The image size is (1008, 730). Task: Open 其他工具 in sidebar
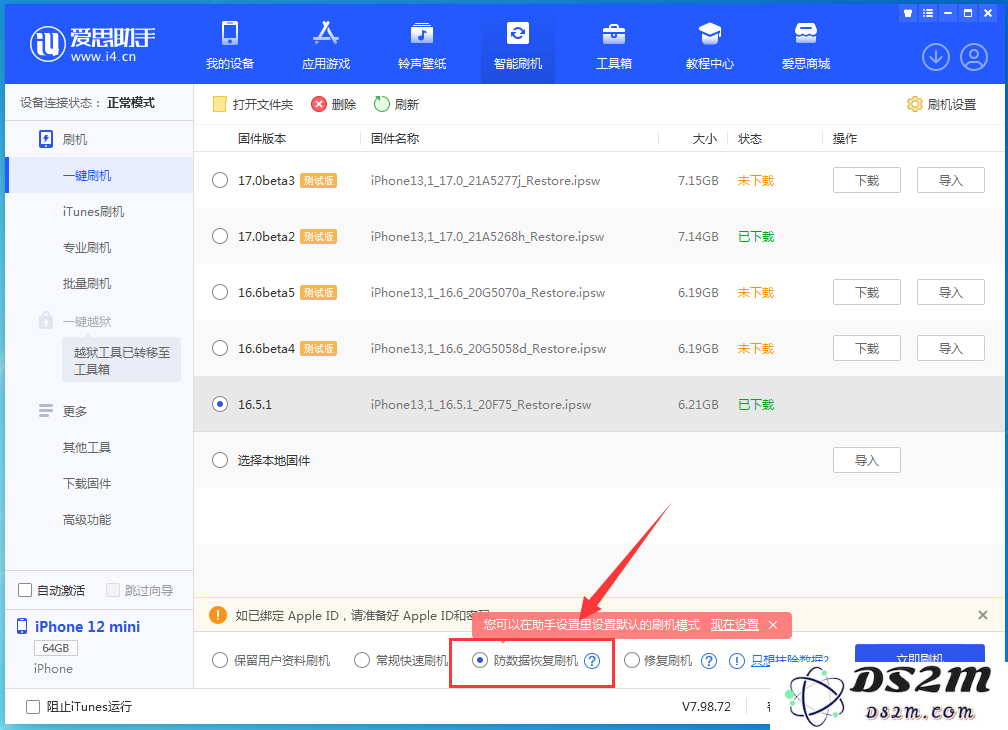[x=87, y=447]
